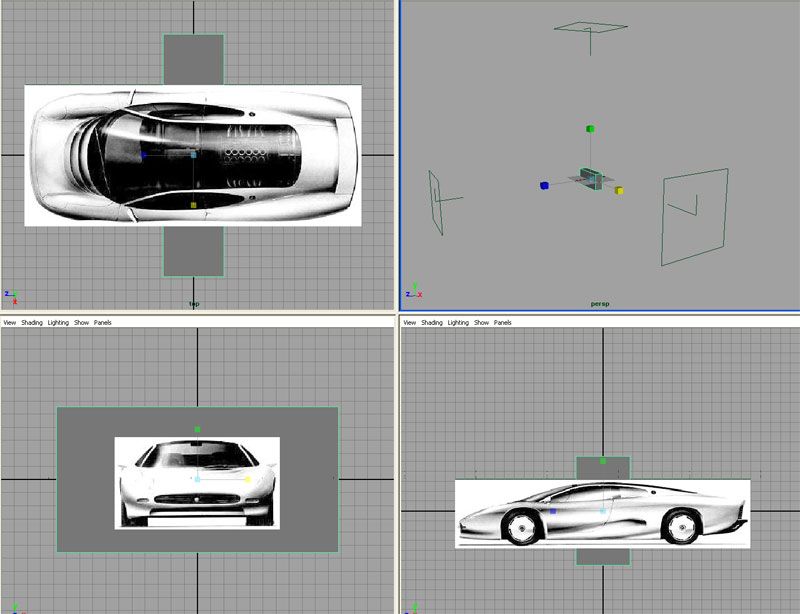800x614 pixels.
Task: Click the cyan center manipulator handle in the top view
Action: (193, 155)
